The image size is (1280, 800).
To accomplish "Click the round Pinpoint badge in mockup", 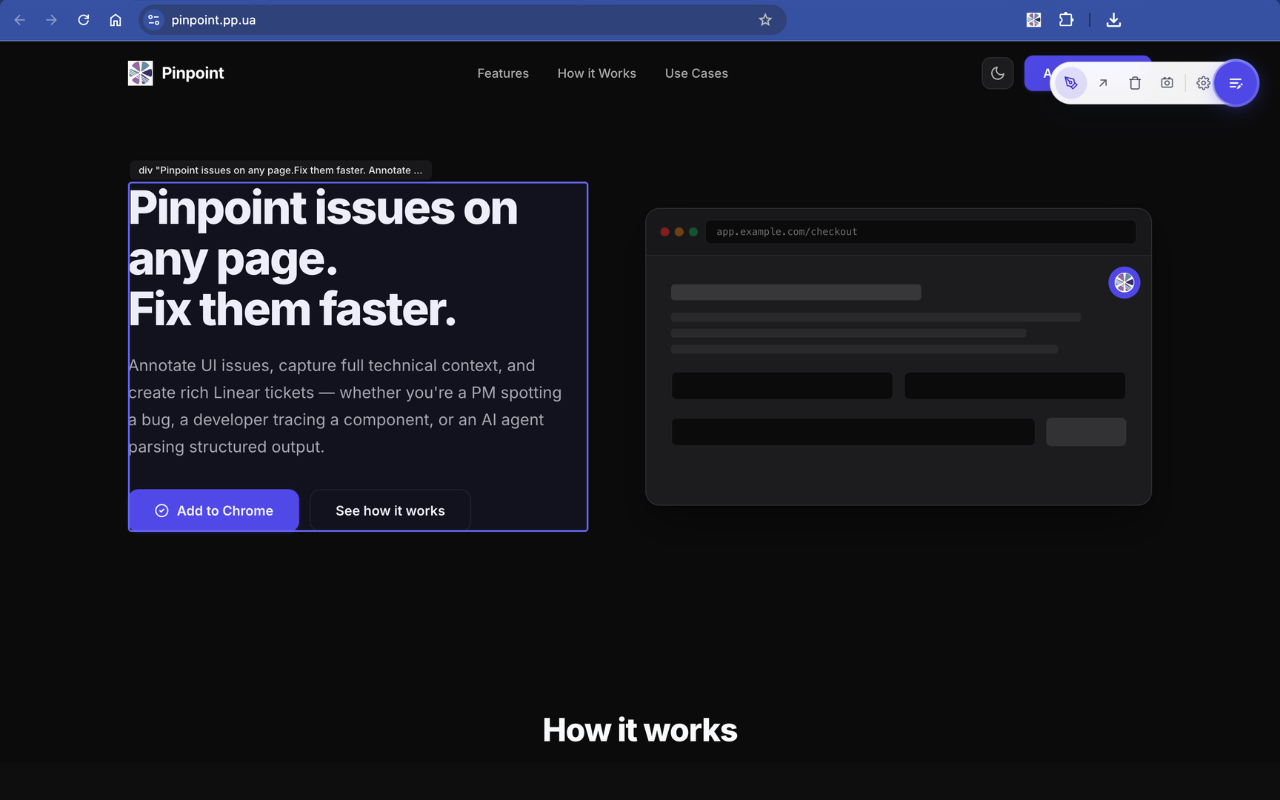I will coord(1124,283).
